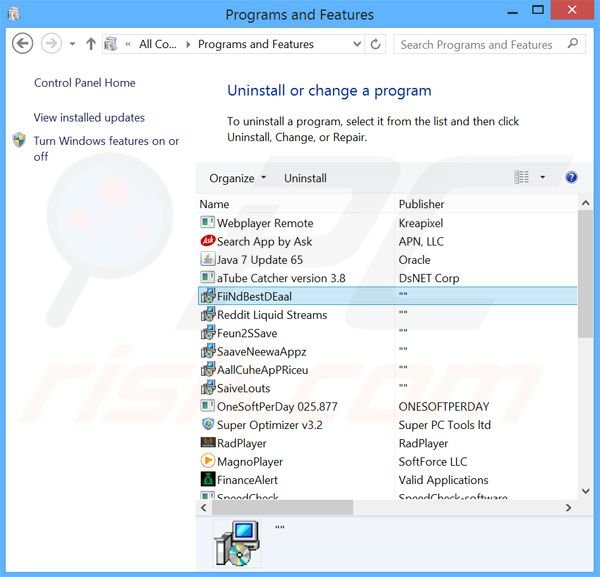
Task: Click the vertical scrollbar up arrow
Action: pos(585,203)
